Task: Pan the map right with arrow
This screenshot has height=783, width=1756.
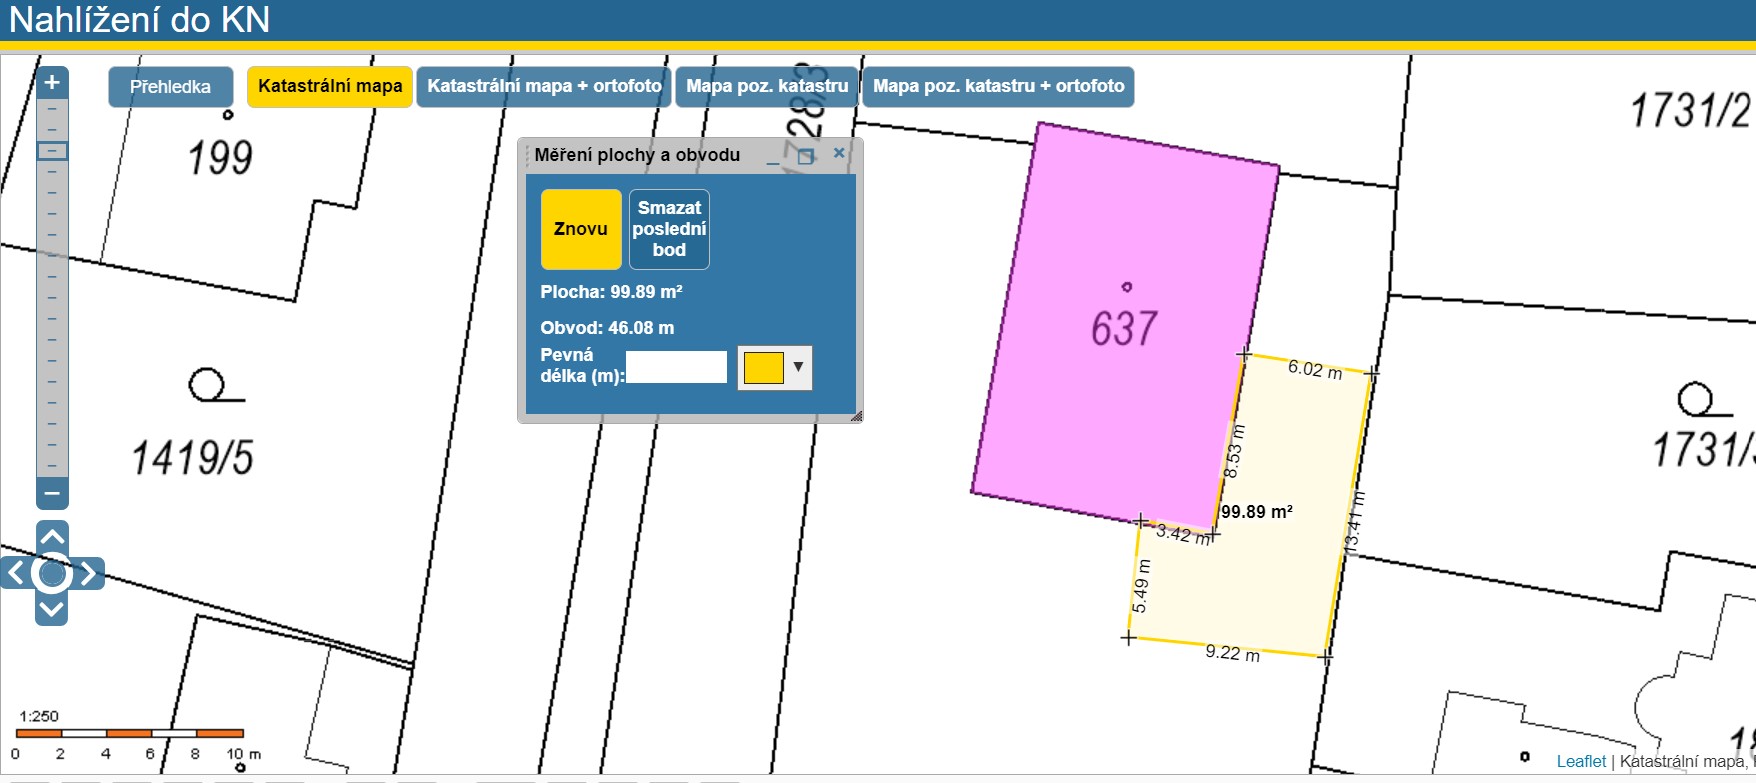Action: click(89, 573)
